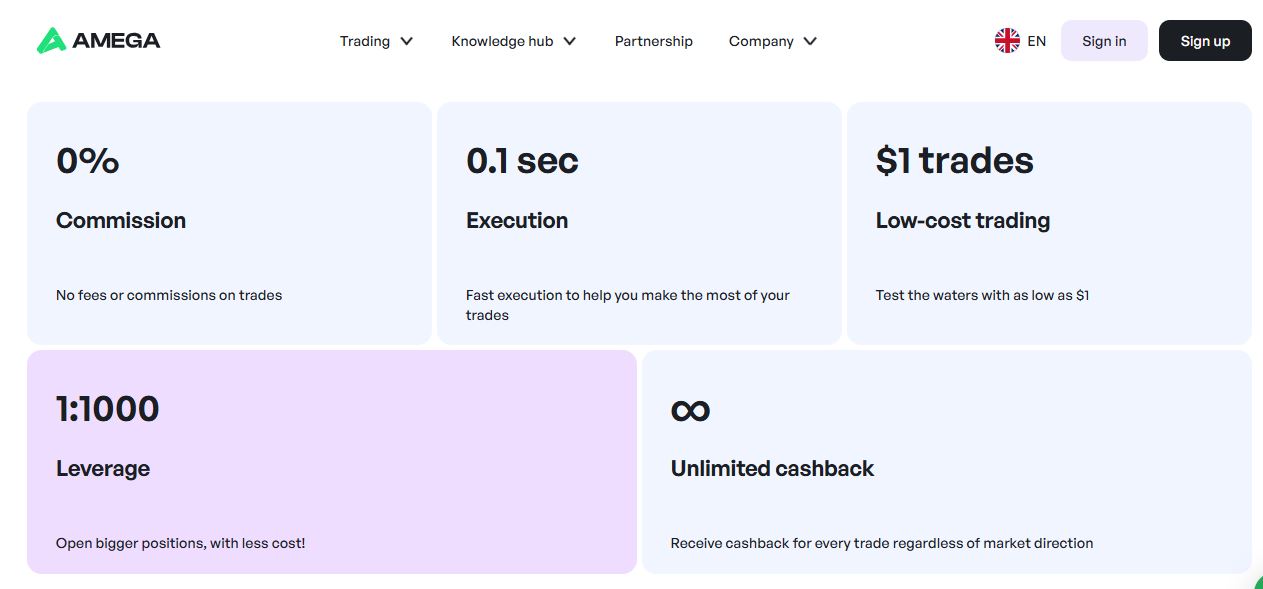Click the $1 trades card
The width and height of the screenshot is (1263, 589).
tap(1049, 223)
